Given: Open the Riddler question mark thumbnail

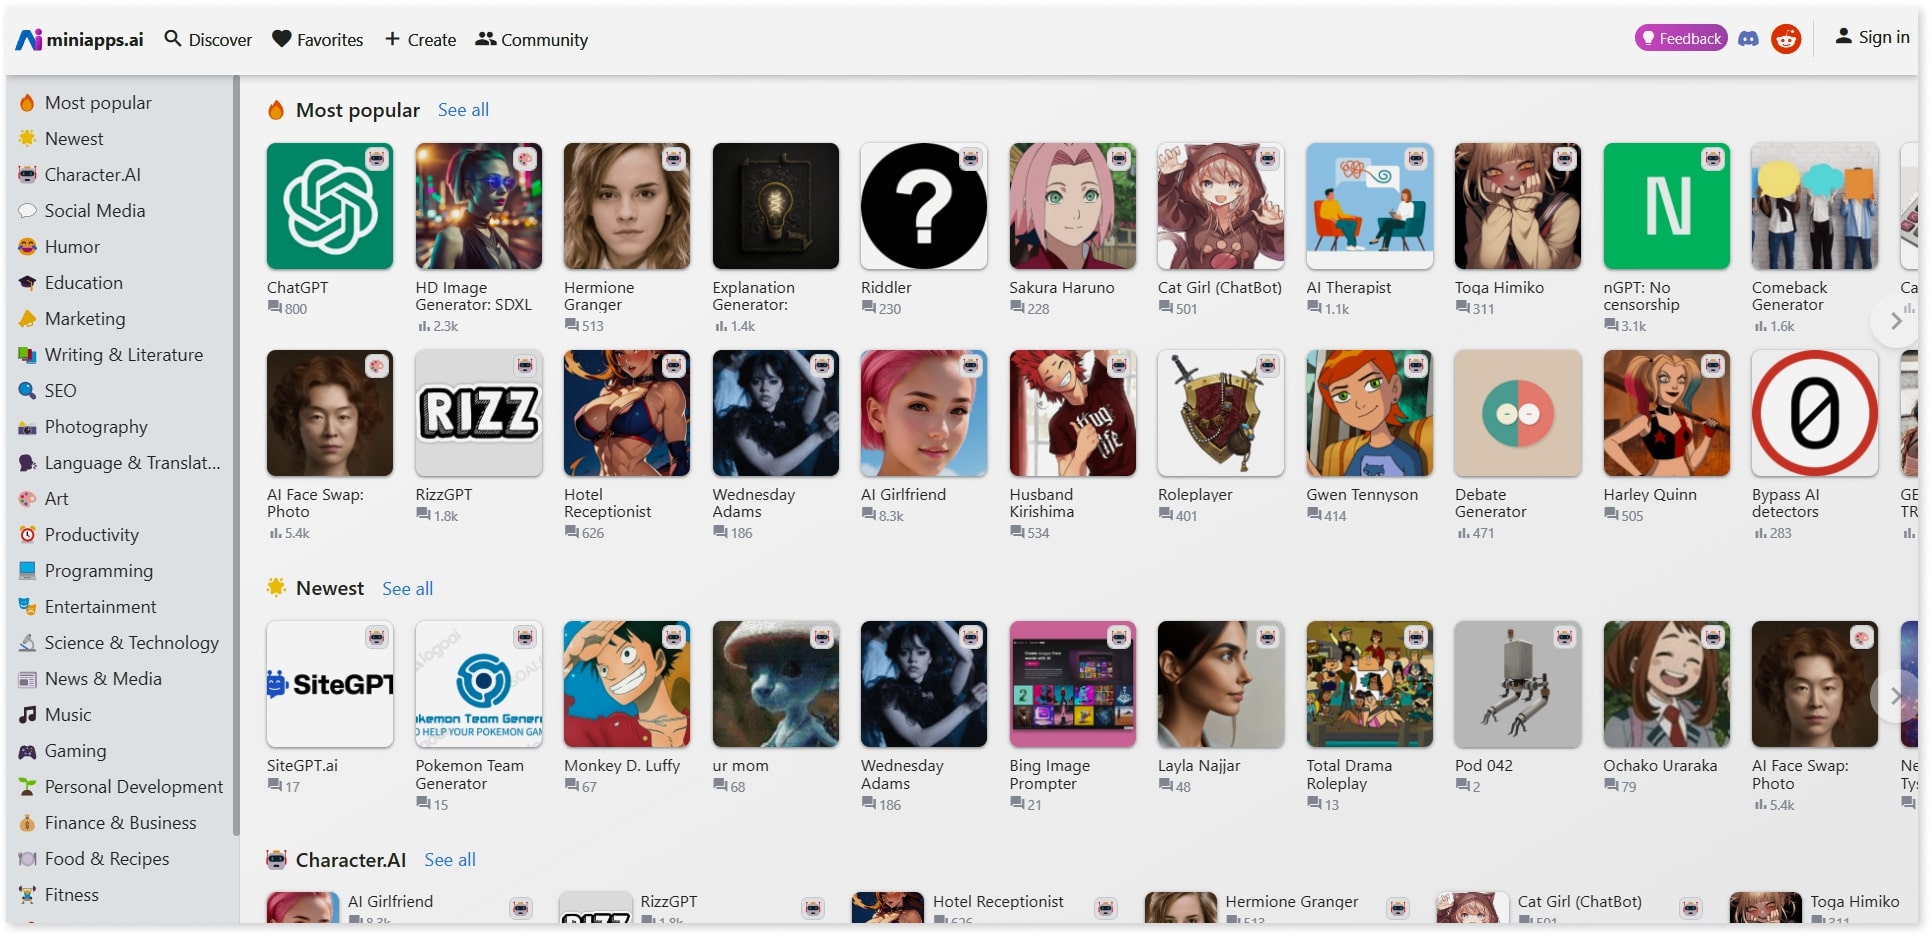Looking at the screenshot, I should coord(924,206).
